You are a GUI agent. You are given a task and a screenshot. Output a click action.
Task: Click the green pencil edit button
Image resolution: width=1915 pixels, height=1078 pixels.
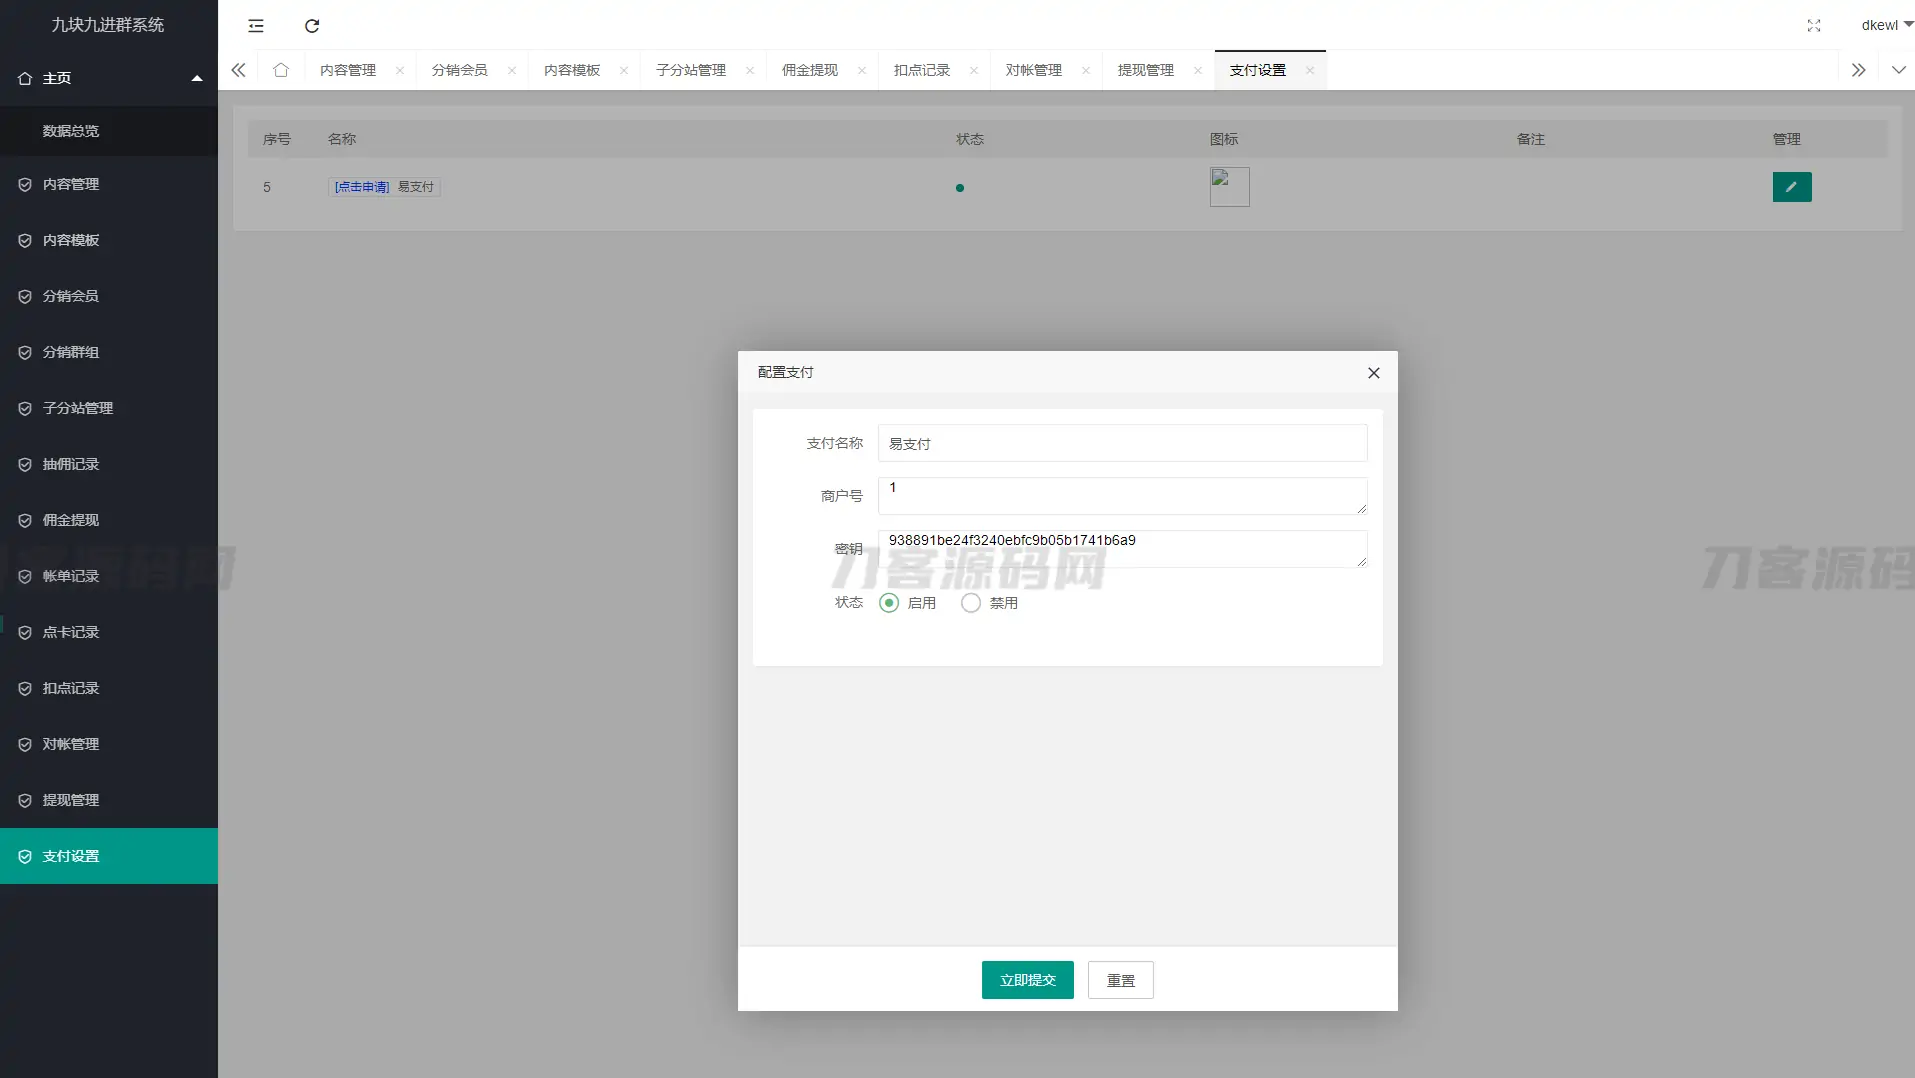1791,187
